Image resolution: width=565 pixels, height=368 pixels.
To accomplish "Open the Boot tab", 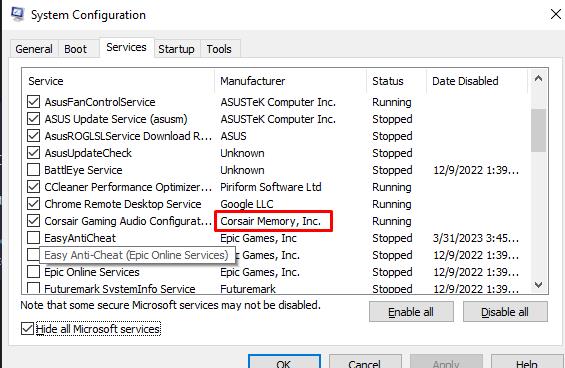I will click(76, 49).
